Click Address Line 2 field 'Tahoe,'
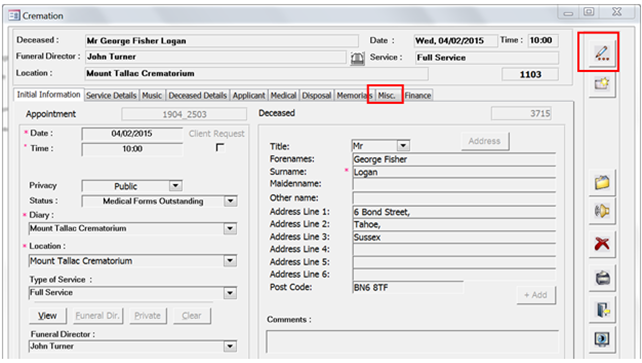 (454, 224)
